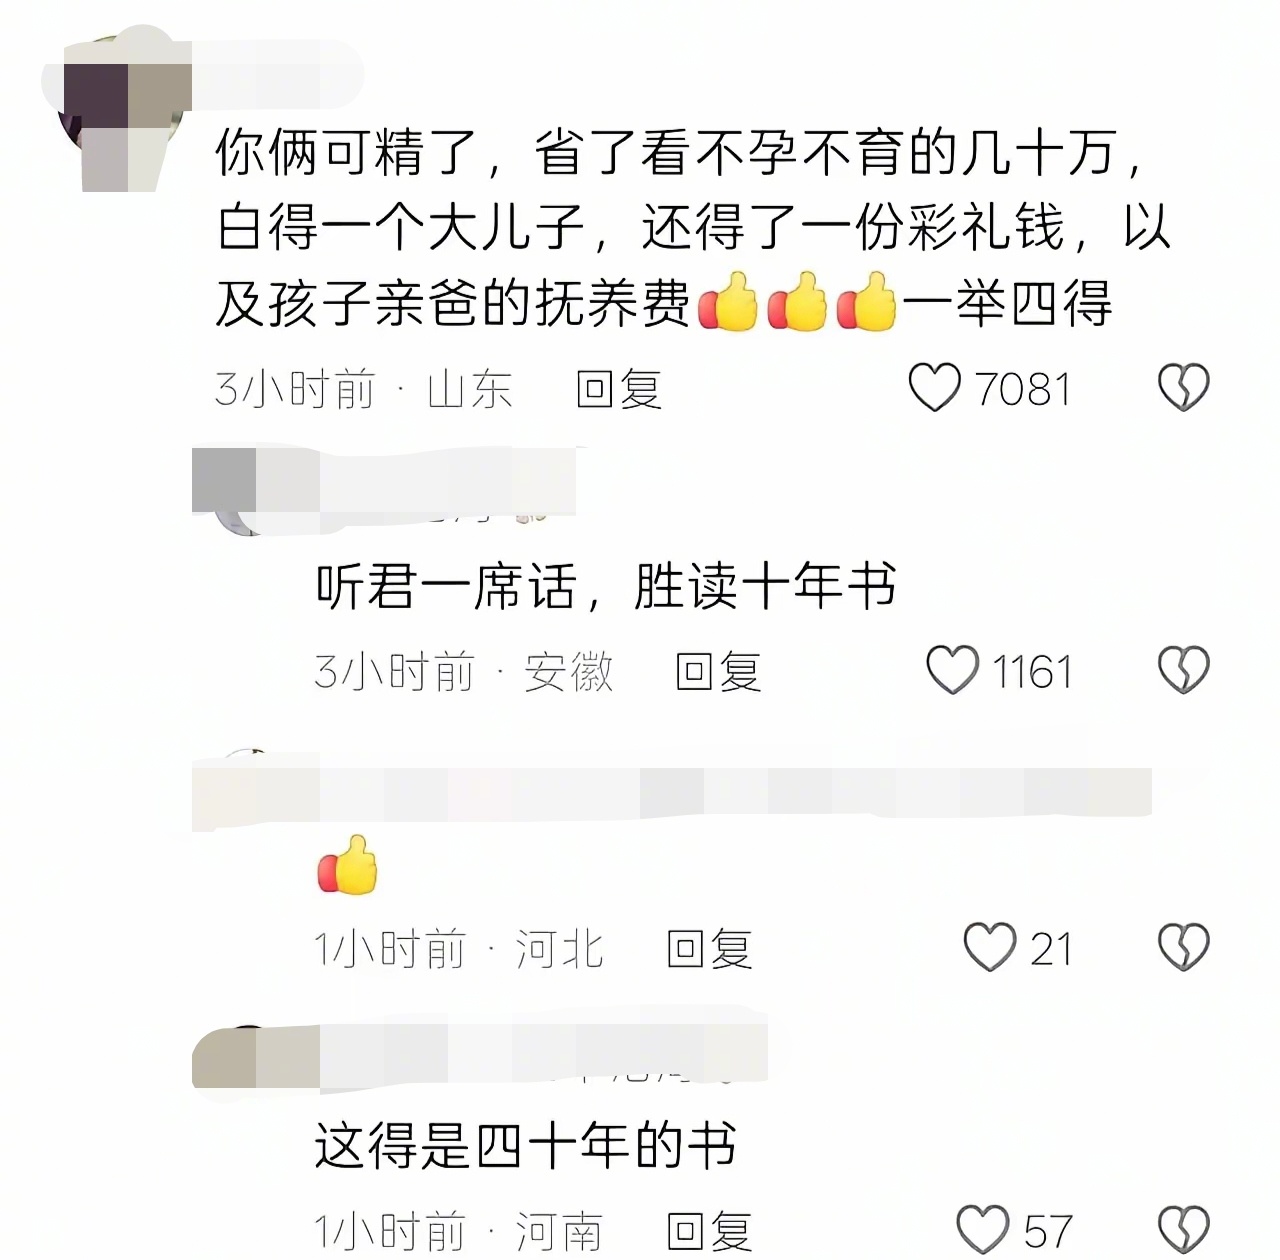Viewport: 1280px width, 1260px height.
Task: Open the top commenter's avatar profile
Action: pyautogui.click(x=118, y=110)
